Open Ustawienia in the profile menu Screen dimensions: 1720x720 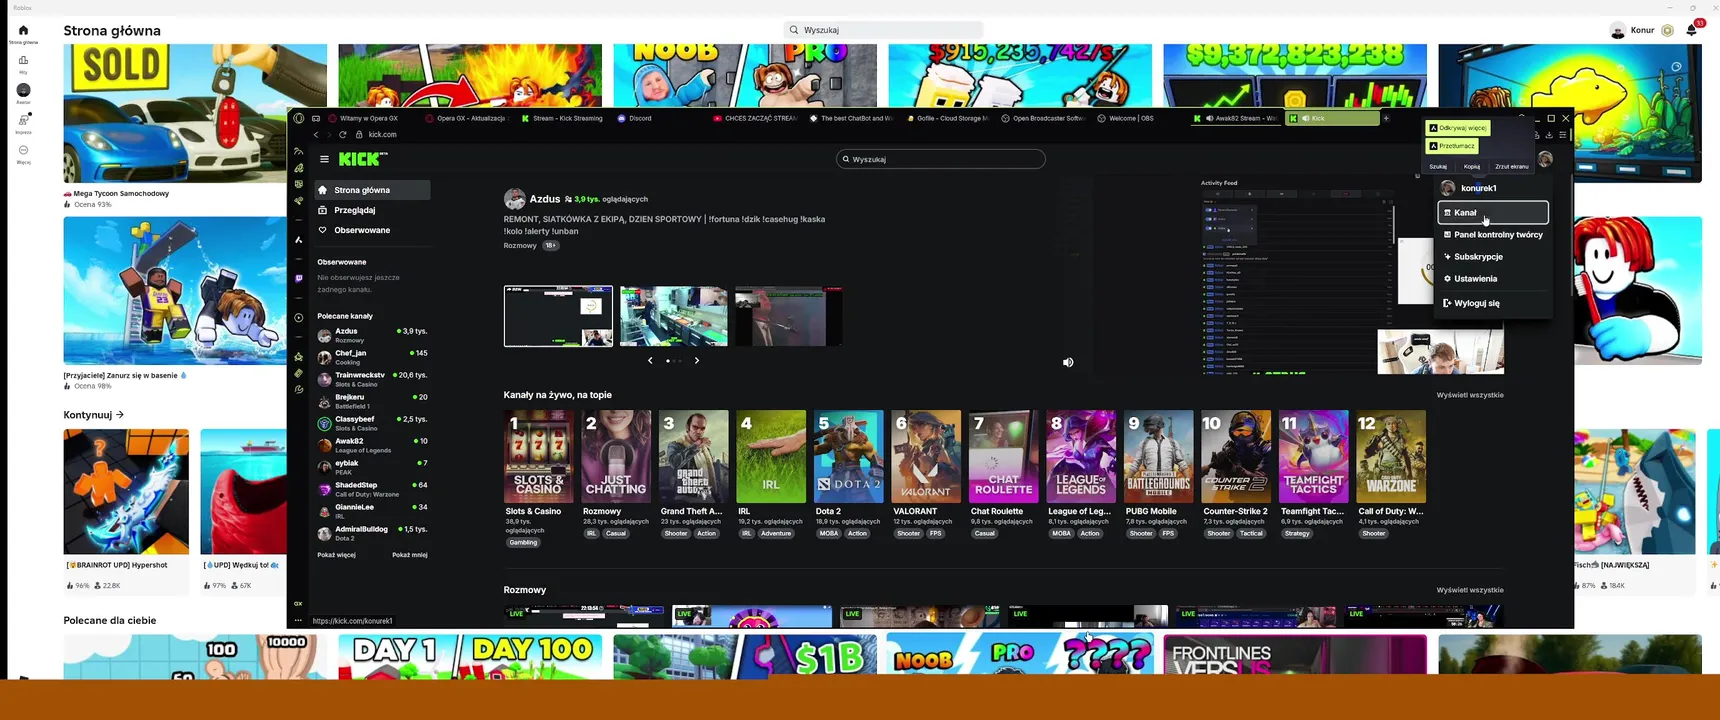(x=1493, y=279)
